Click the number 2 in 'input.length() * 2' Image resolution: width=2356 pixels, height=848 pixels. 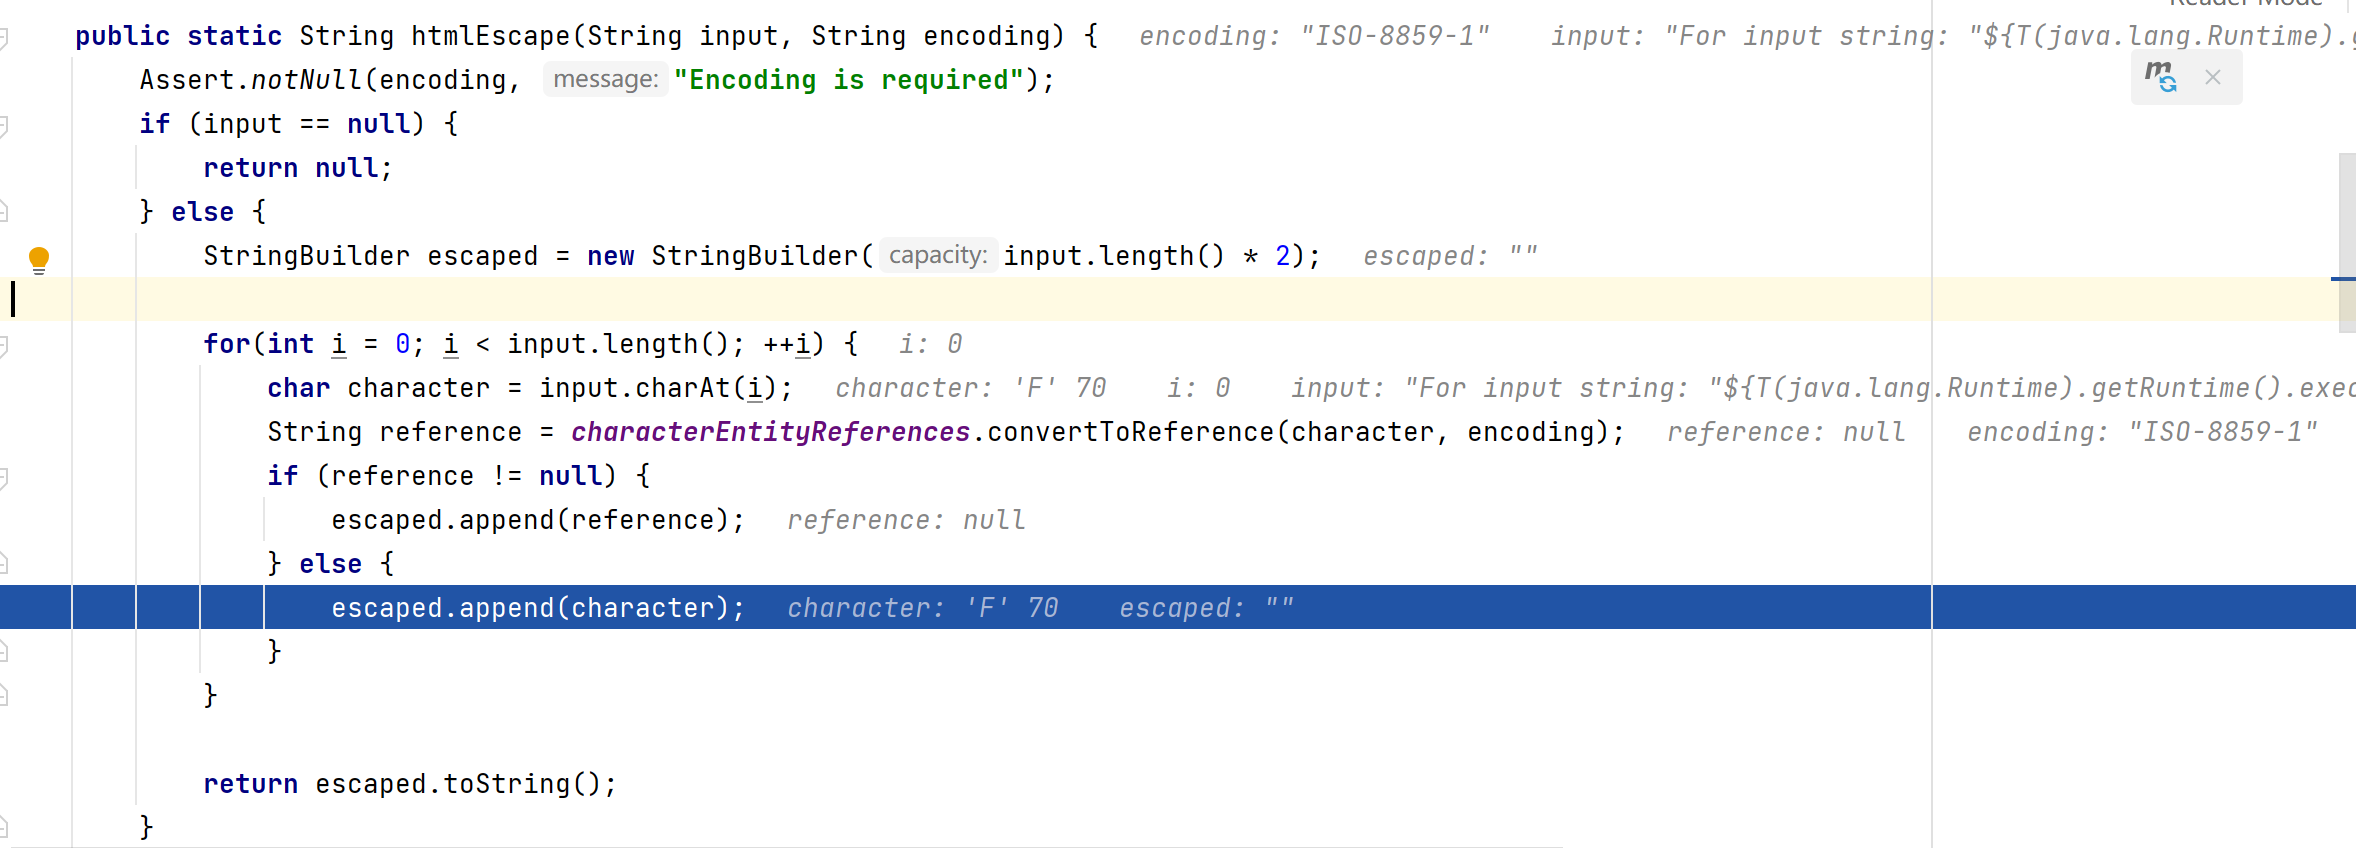tap(1282, 256)
